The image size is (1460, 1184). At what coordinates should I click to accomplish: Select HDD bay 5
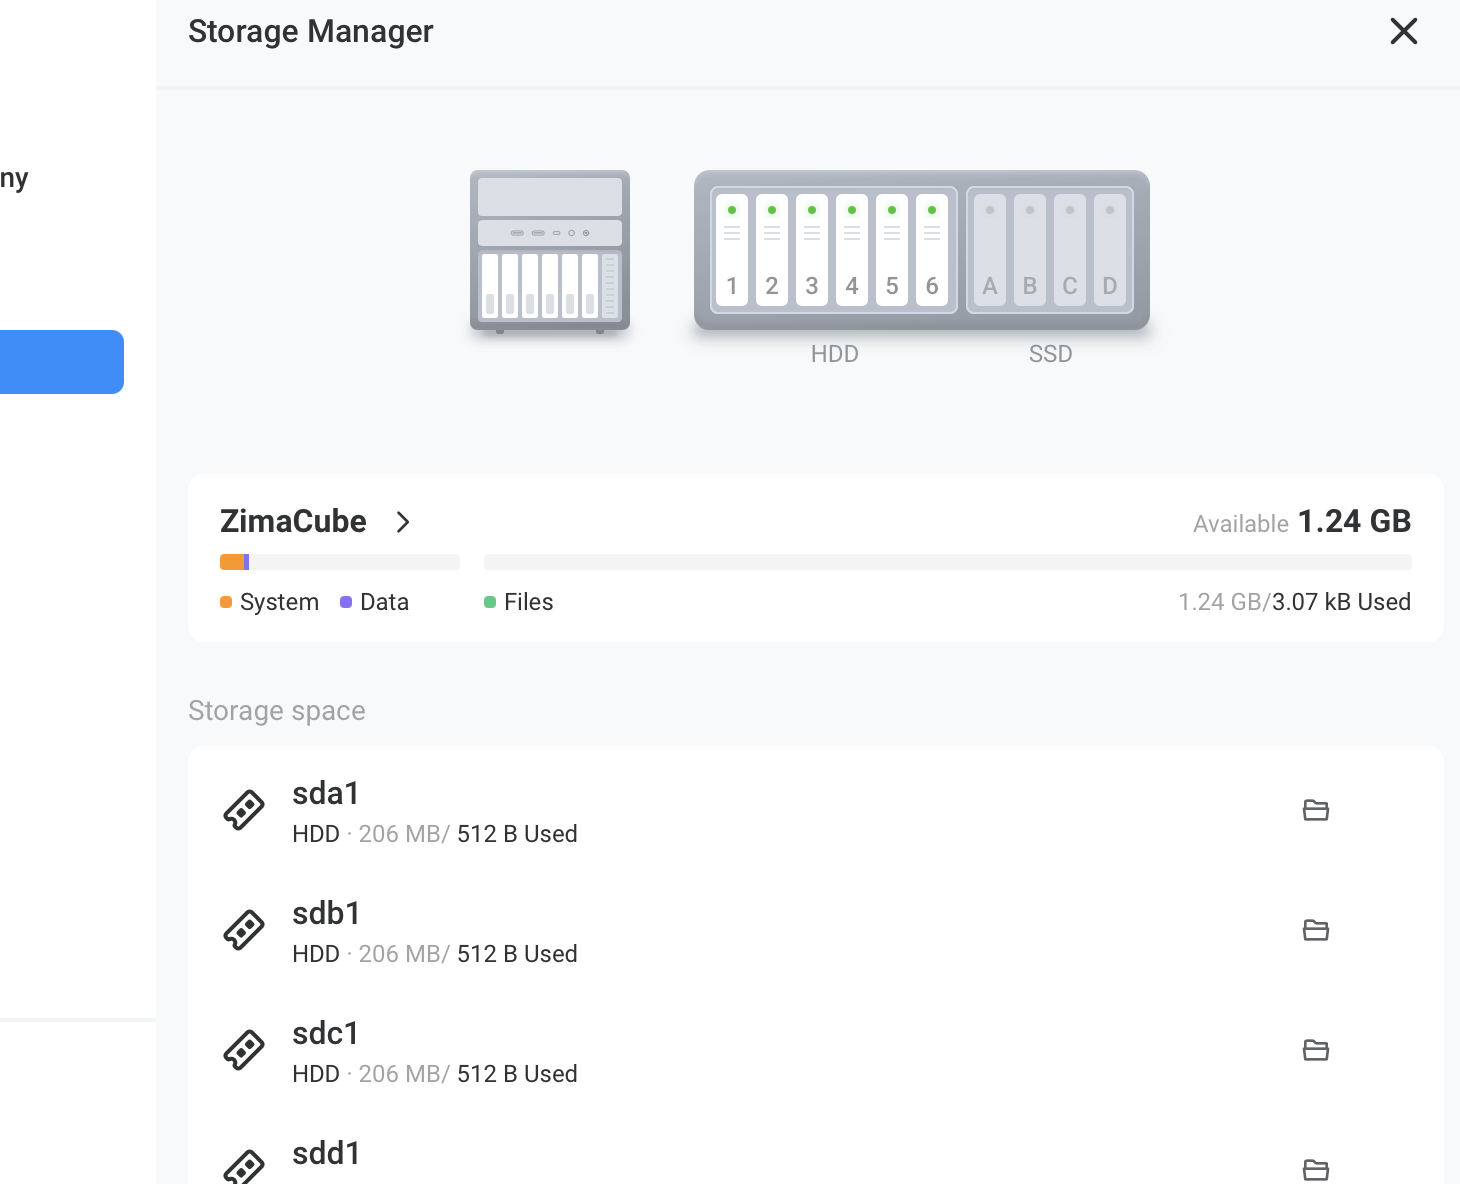point(892,250)
